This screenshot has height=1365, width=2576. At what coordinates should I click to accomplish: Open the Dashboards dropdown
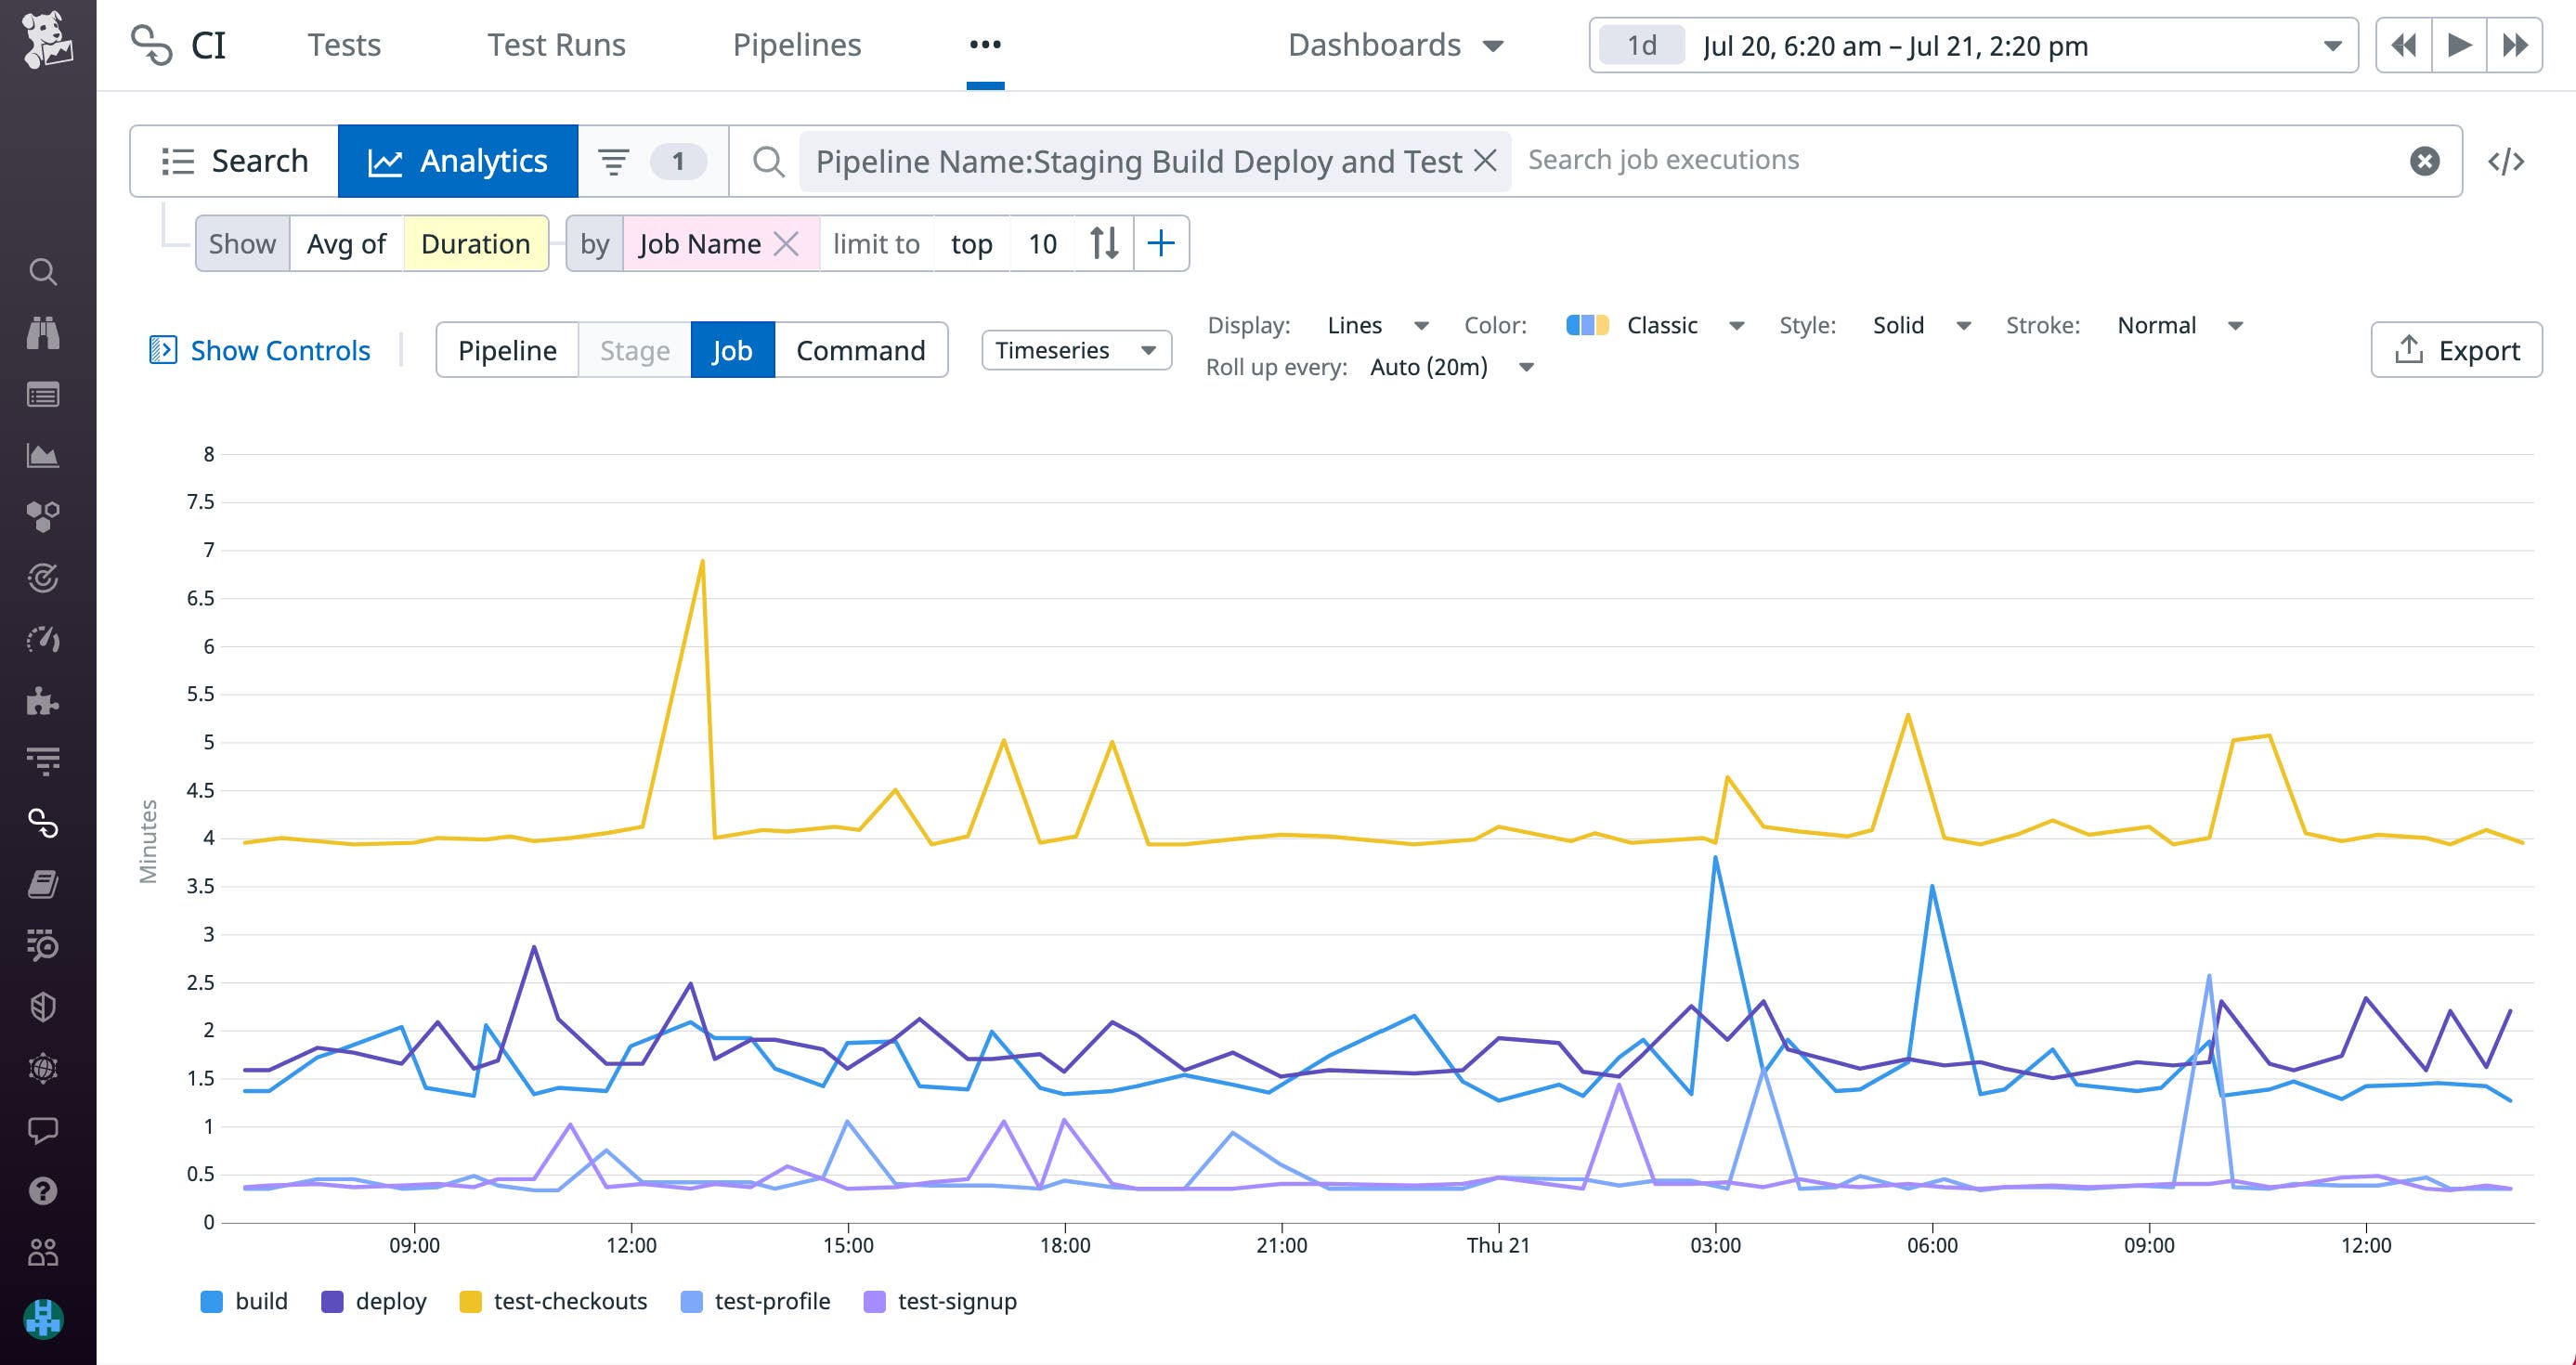[1397, 45]
